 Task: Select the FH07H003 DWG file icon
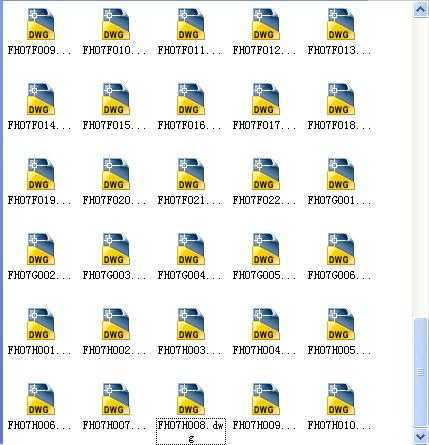tap(191, 324)
